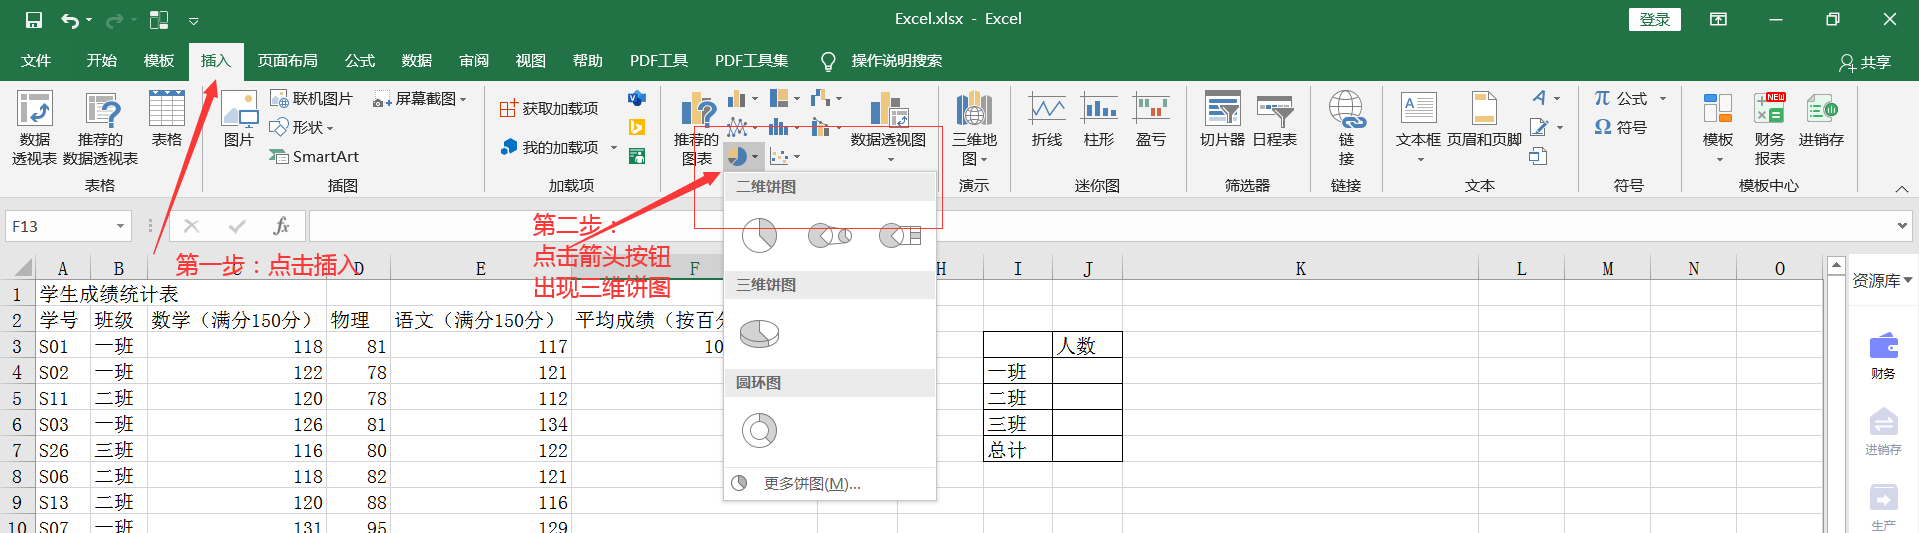This screenshot has height=533, width=1919.
Task: Click the Visio Data Visualizer add-in icon
Action: [637, 98]
